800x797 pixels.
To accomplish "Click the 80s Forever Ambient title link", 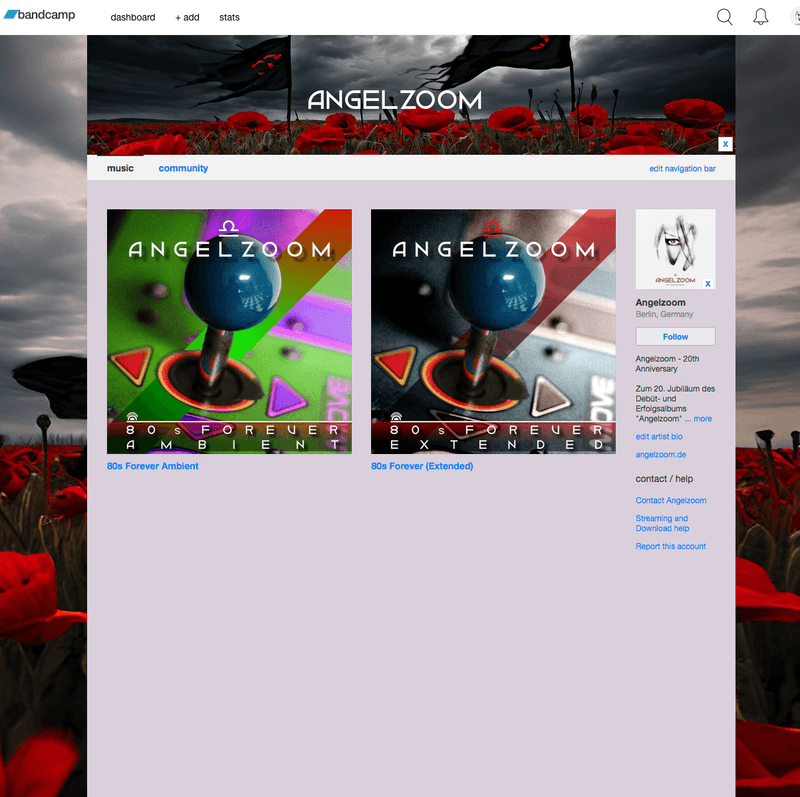I will (x=153, y=466).
